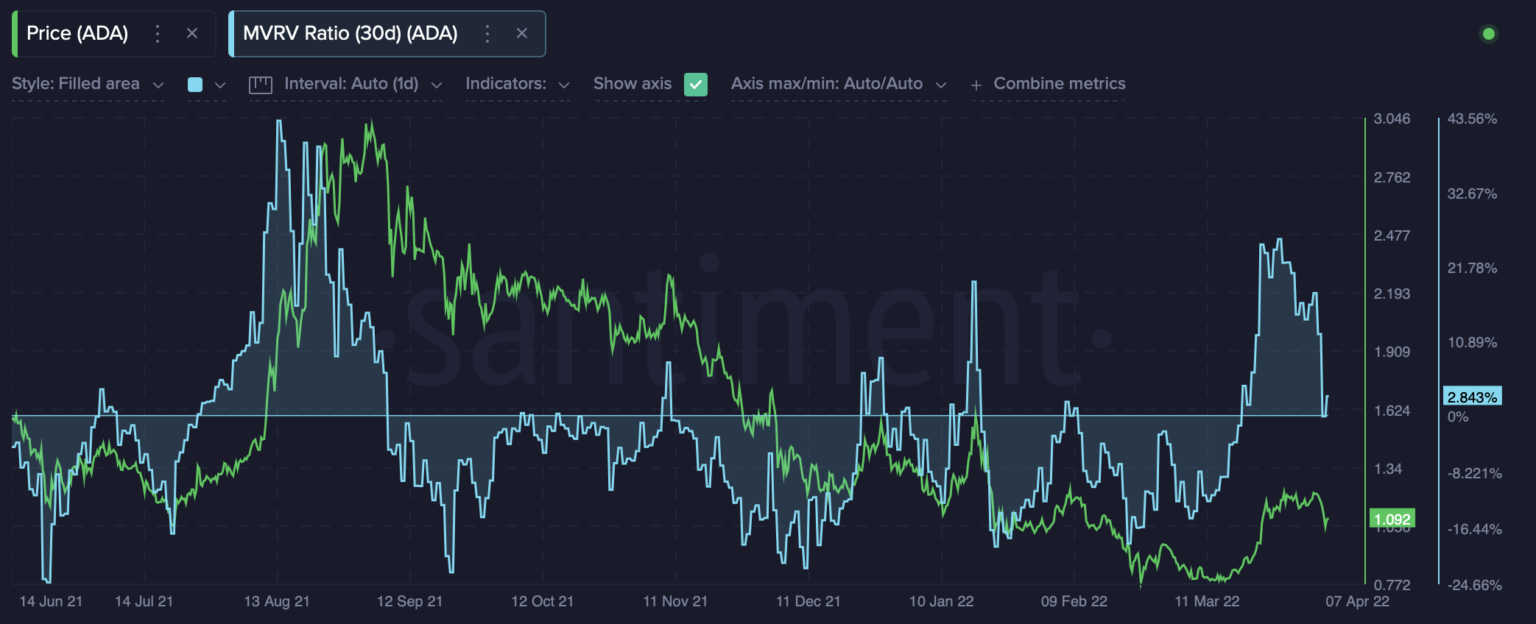
Task: Click the green live status dot
Action: [x=1489, y=34]
